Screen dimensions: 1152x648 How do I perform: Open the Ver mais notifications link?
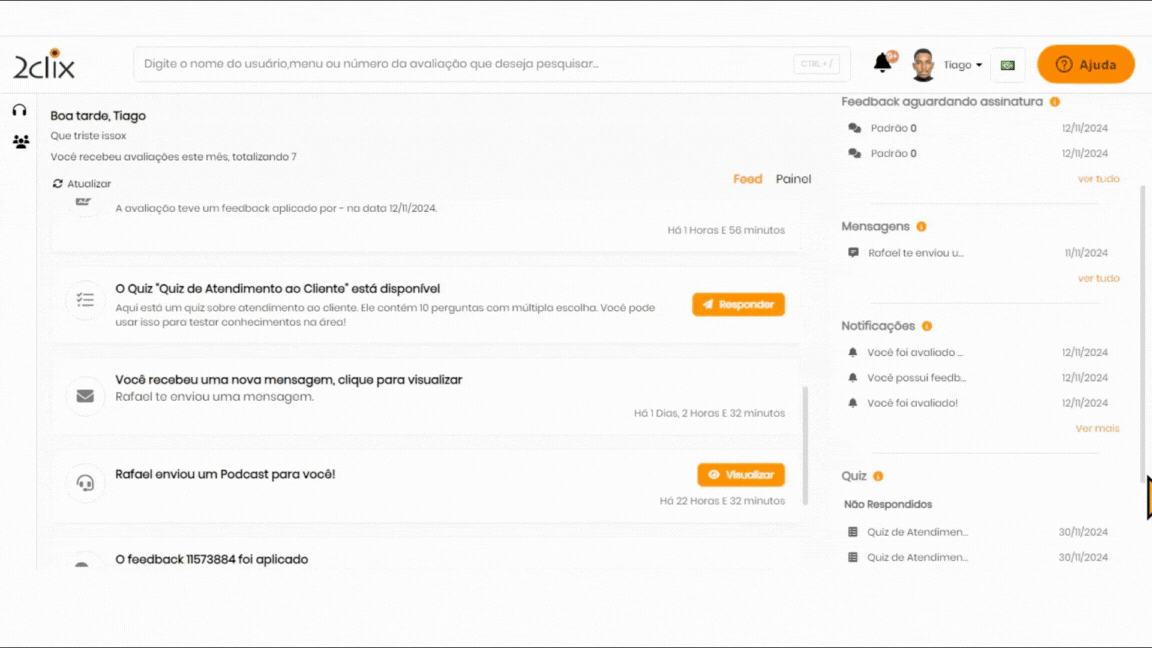coord(1097,428)
